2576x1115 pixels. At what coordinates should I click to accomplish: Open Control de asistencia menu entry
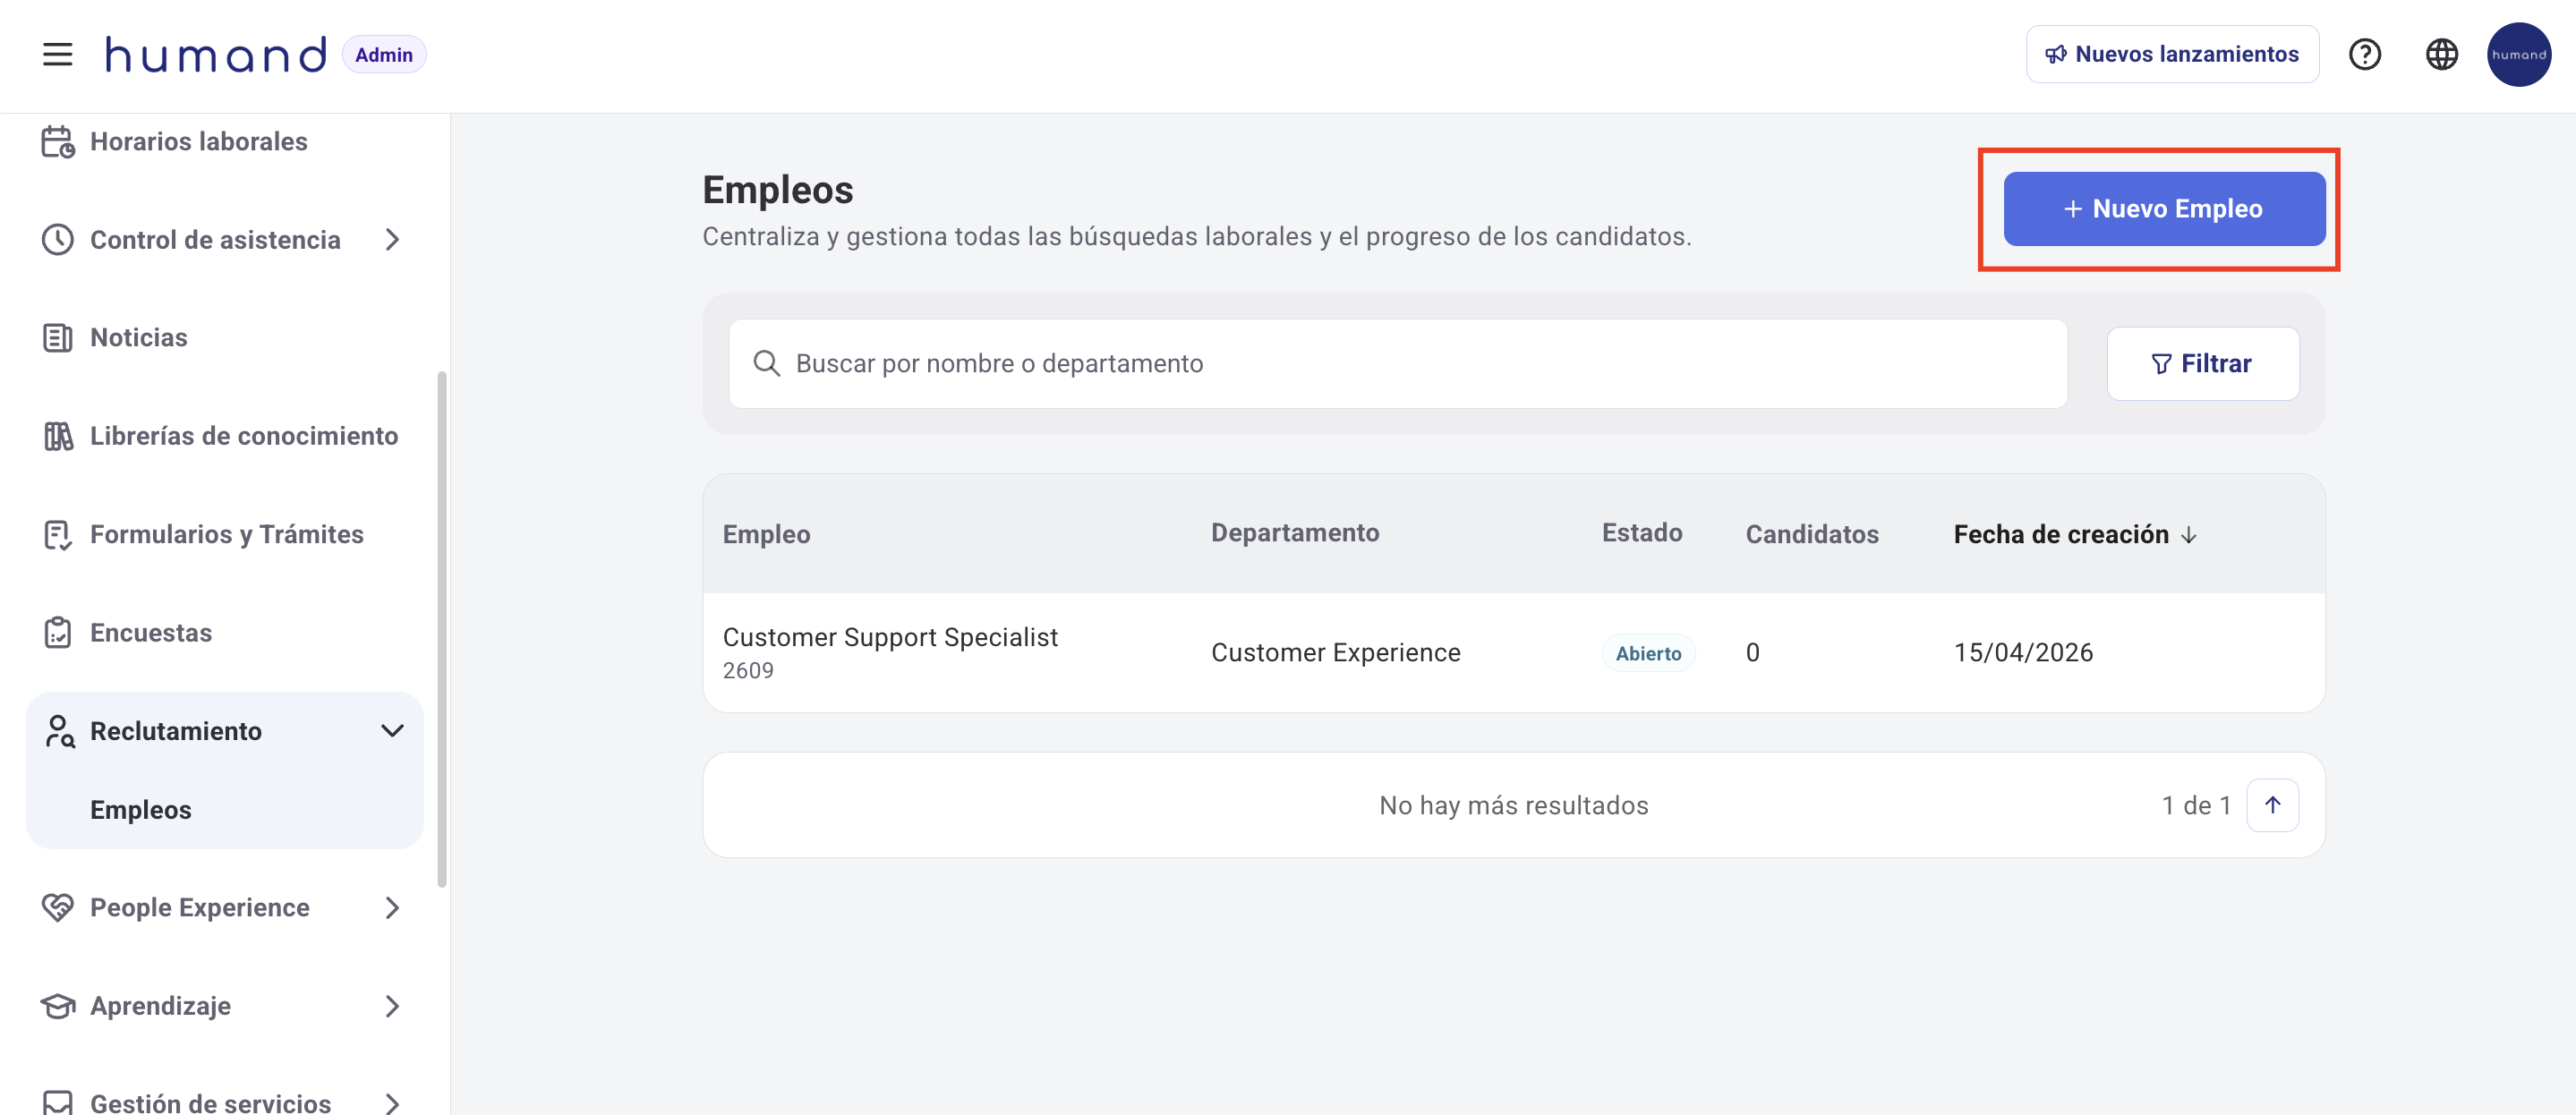[216, 239]
